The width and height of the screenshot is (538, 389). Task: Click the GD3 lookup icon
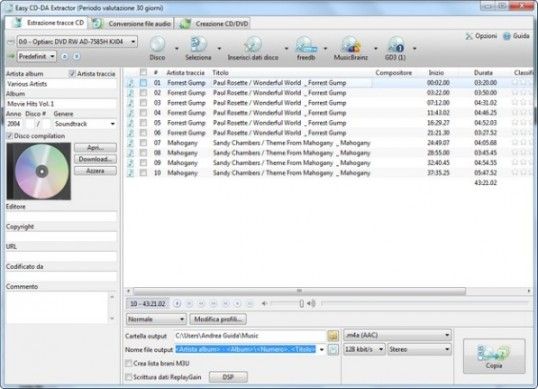395,48
